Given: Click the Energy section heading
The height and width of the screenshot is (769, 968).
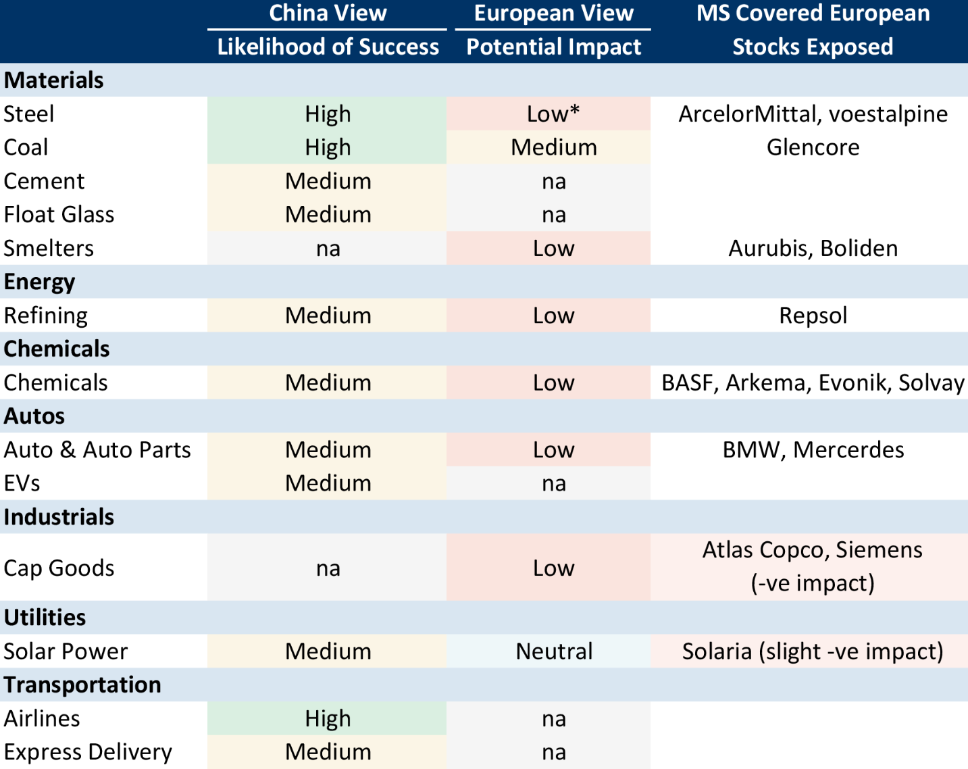Looking at the screenshot, I should pos(40,282).
